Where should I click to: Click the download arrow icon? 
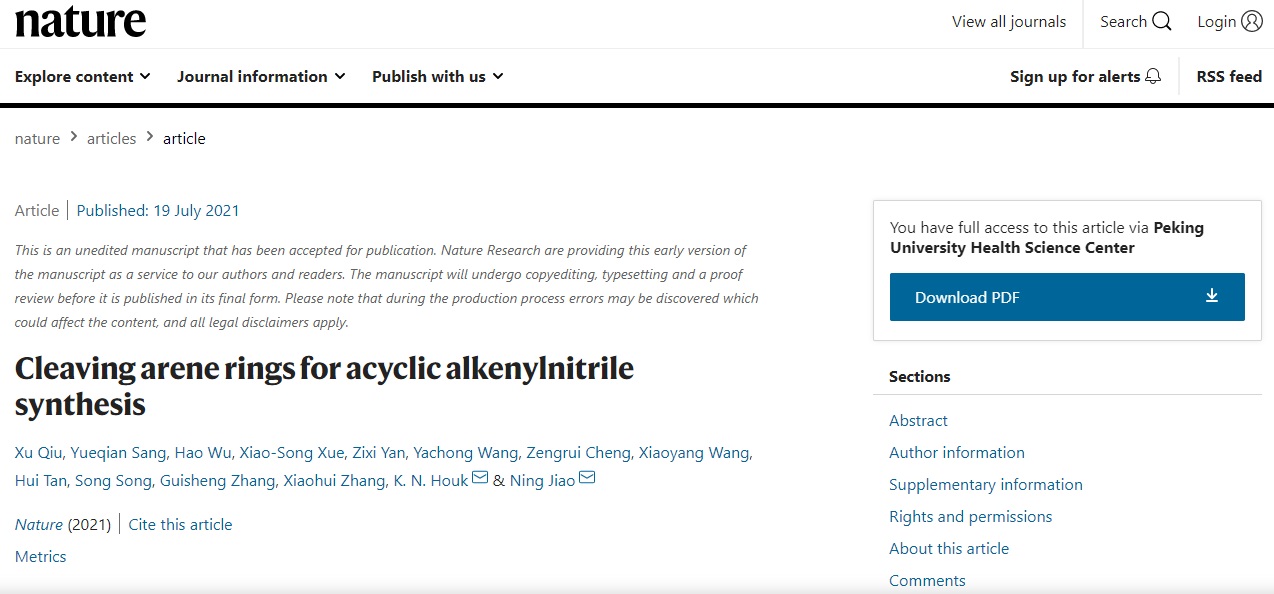(x=1212, y=296)
